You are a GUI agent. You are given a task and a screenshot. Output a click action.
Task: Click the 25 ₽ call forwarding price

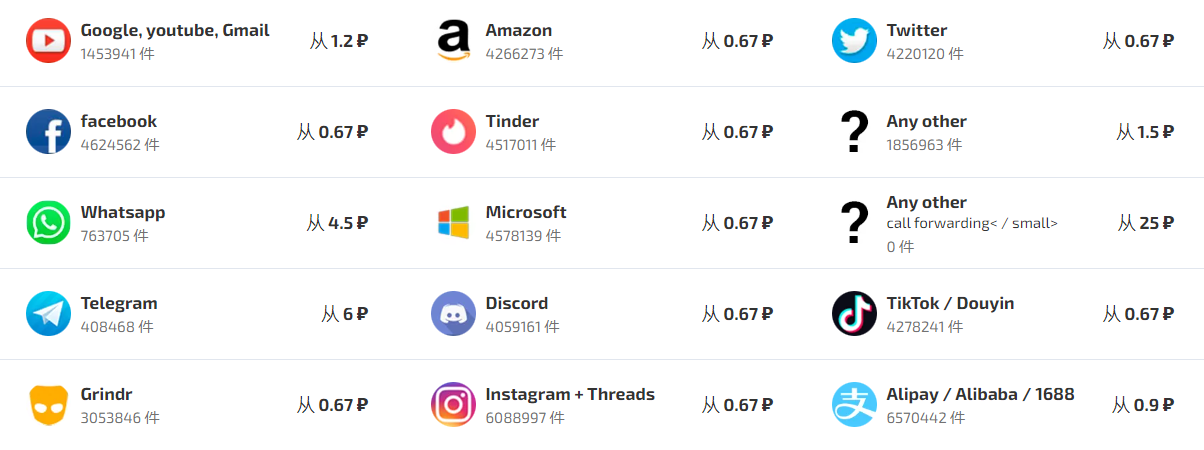(x=1146, y=223)
